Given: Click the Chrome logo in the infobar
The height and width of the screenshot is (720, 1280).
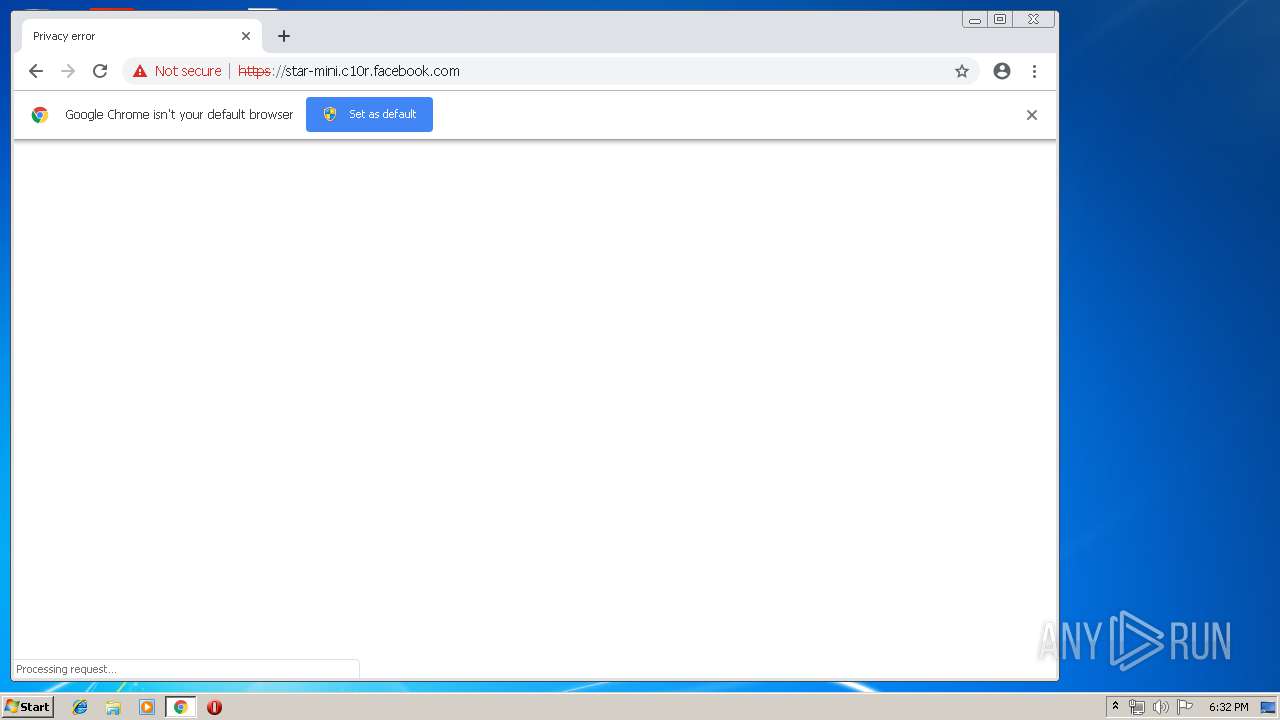Looking at the screenshot, I should 40,115.
